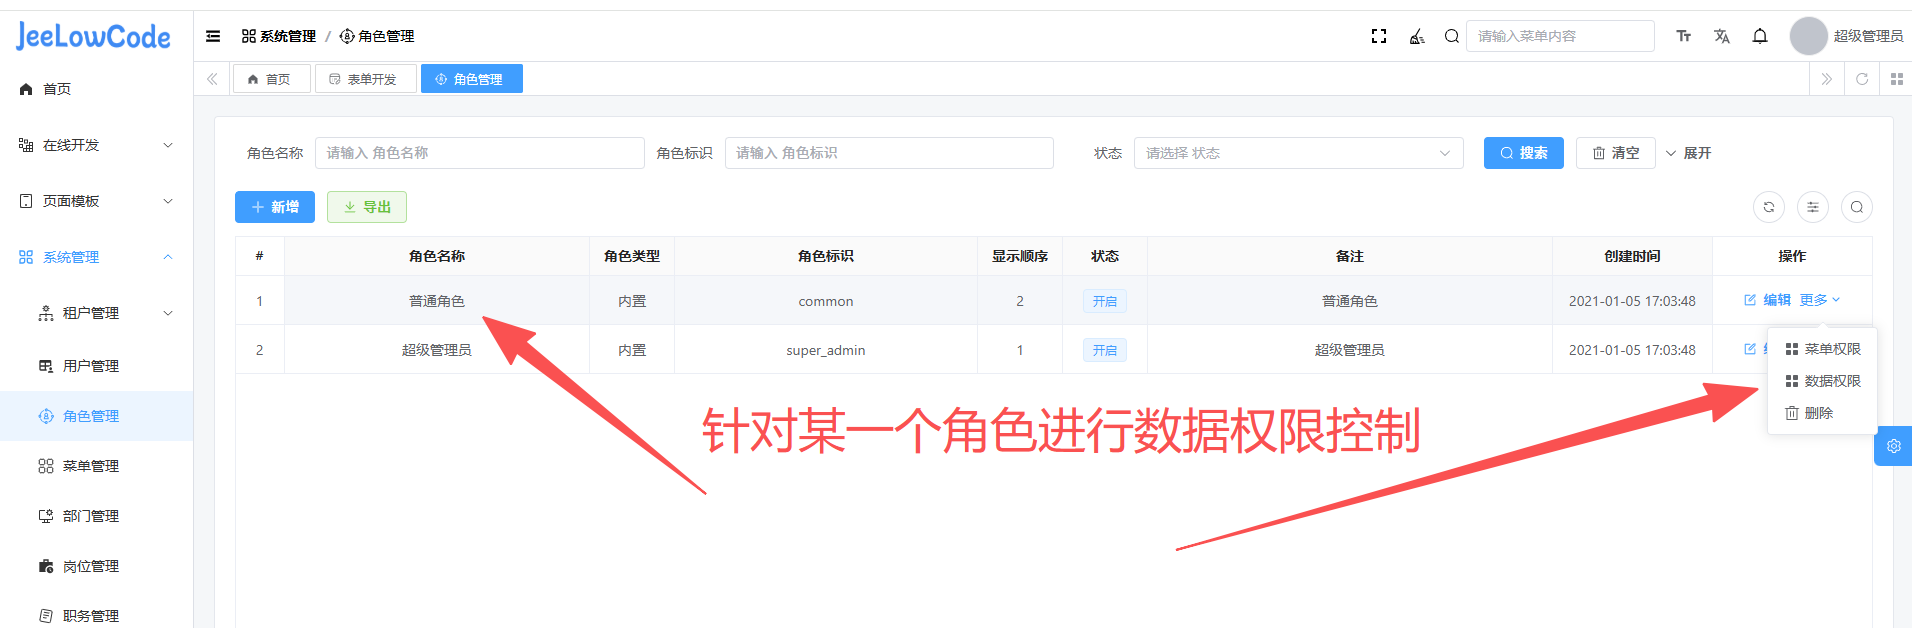This screenshot has width=1912, height=628.
Task: Click the table refresh icon
Action: coord(1769,207)
